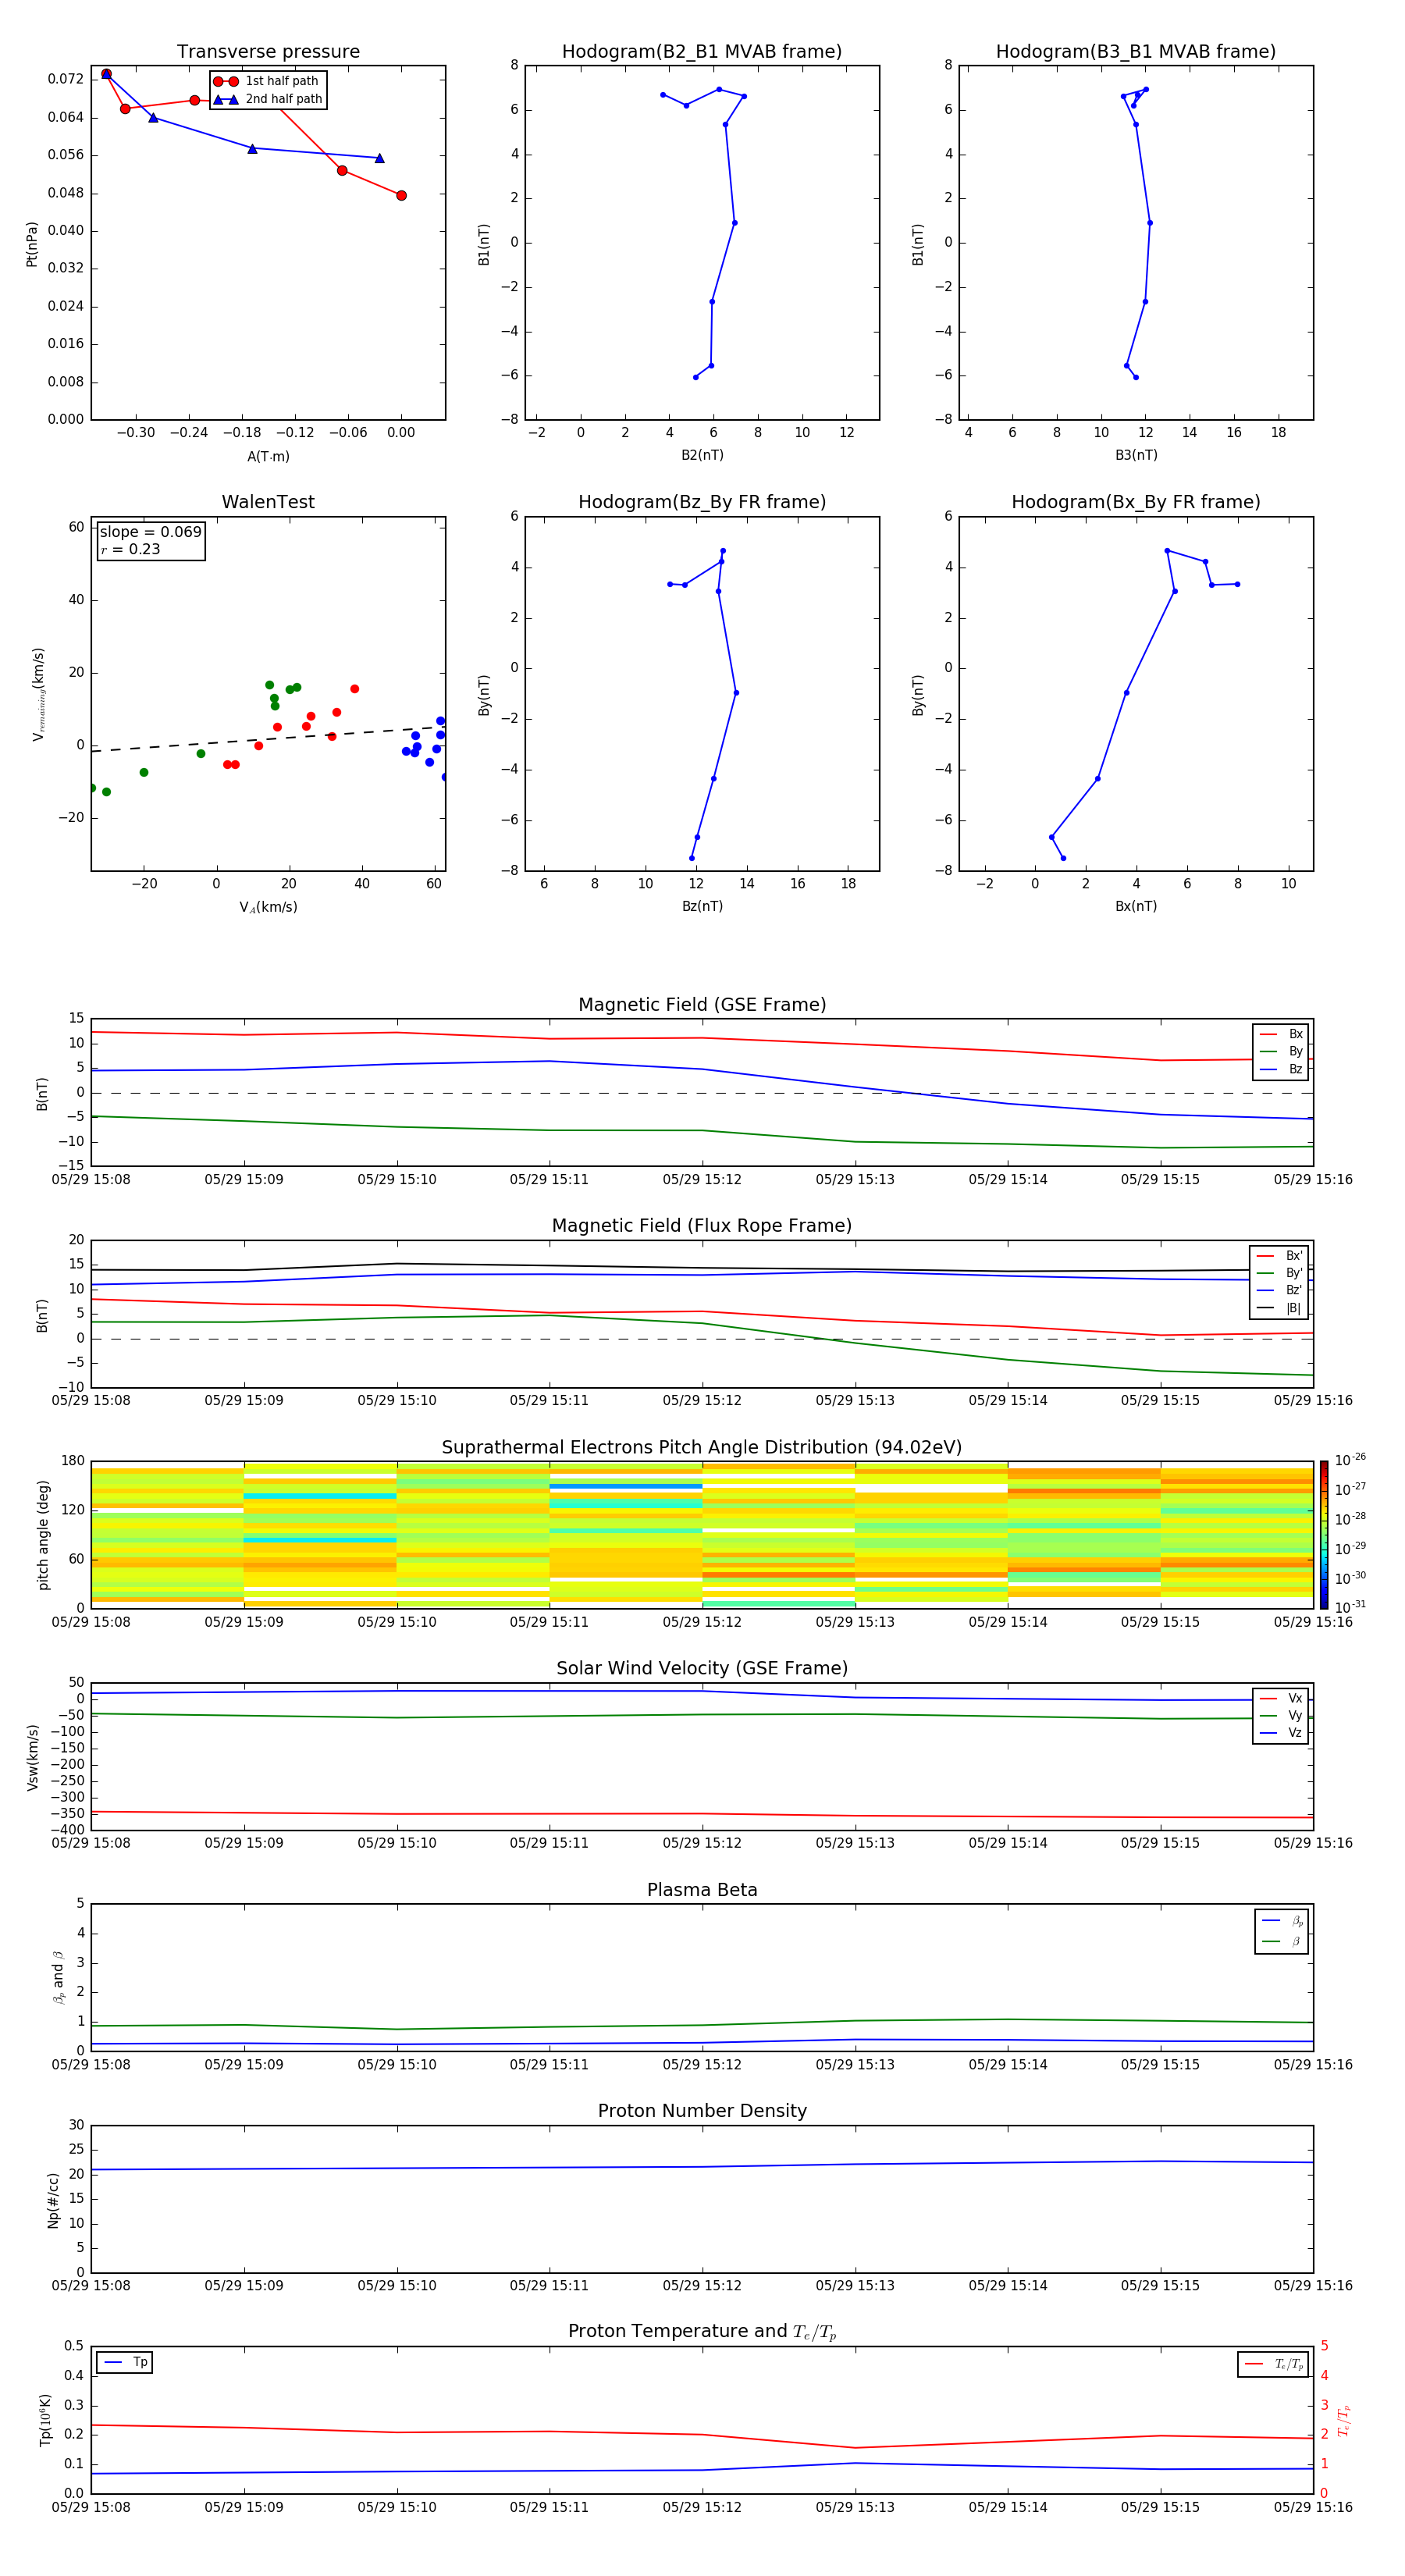1405x2576 pixels.
Task: Click the 'Vsw(km/s)' y-axis label
Action: 32,1757
